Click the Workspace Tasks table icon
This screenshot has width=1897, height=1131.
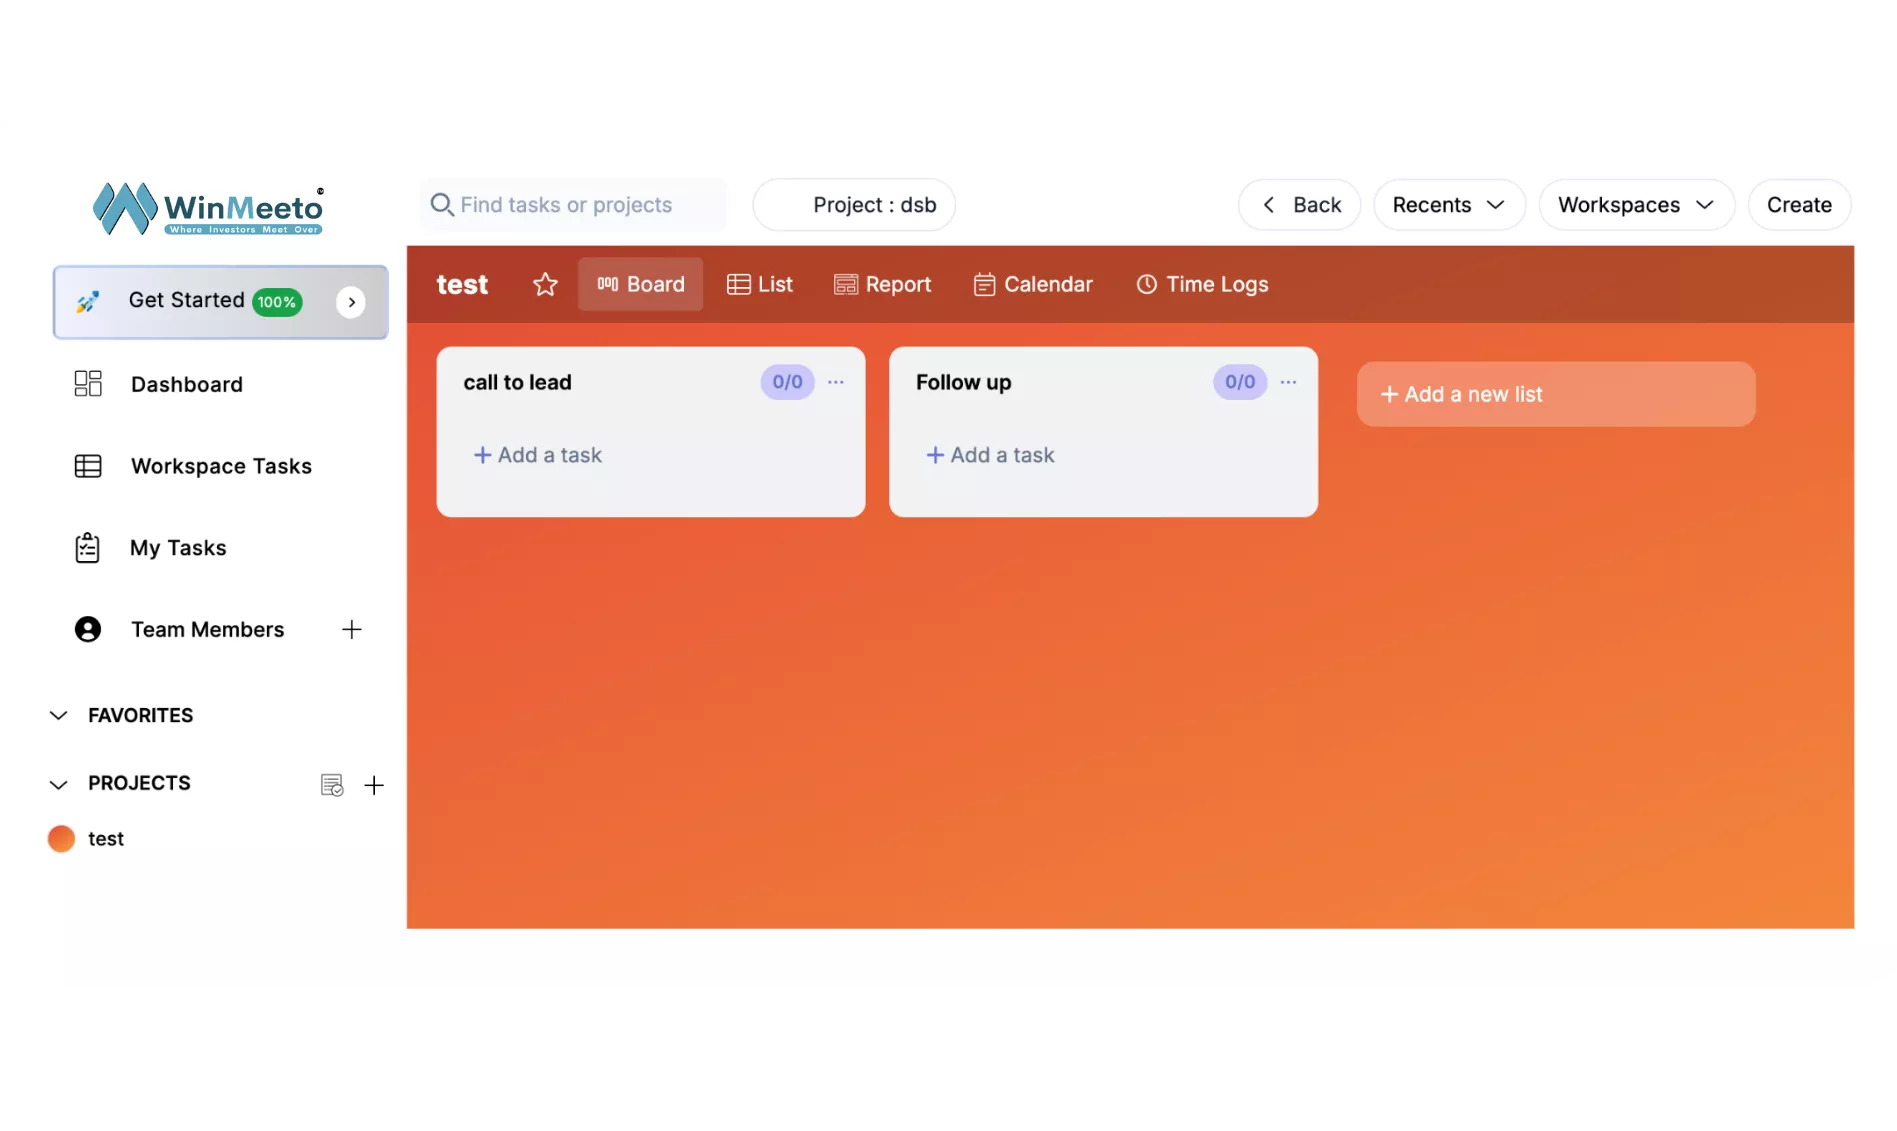pyautogui.click(x=88, y=466)
